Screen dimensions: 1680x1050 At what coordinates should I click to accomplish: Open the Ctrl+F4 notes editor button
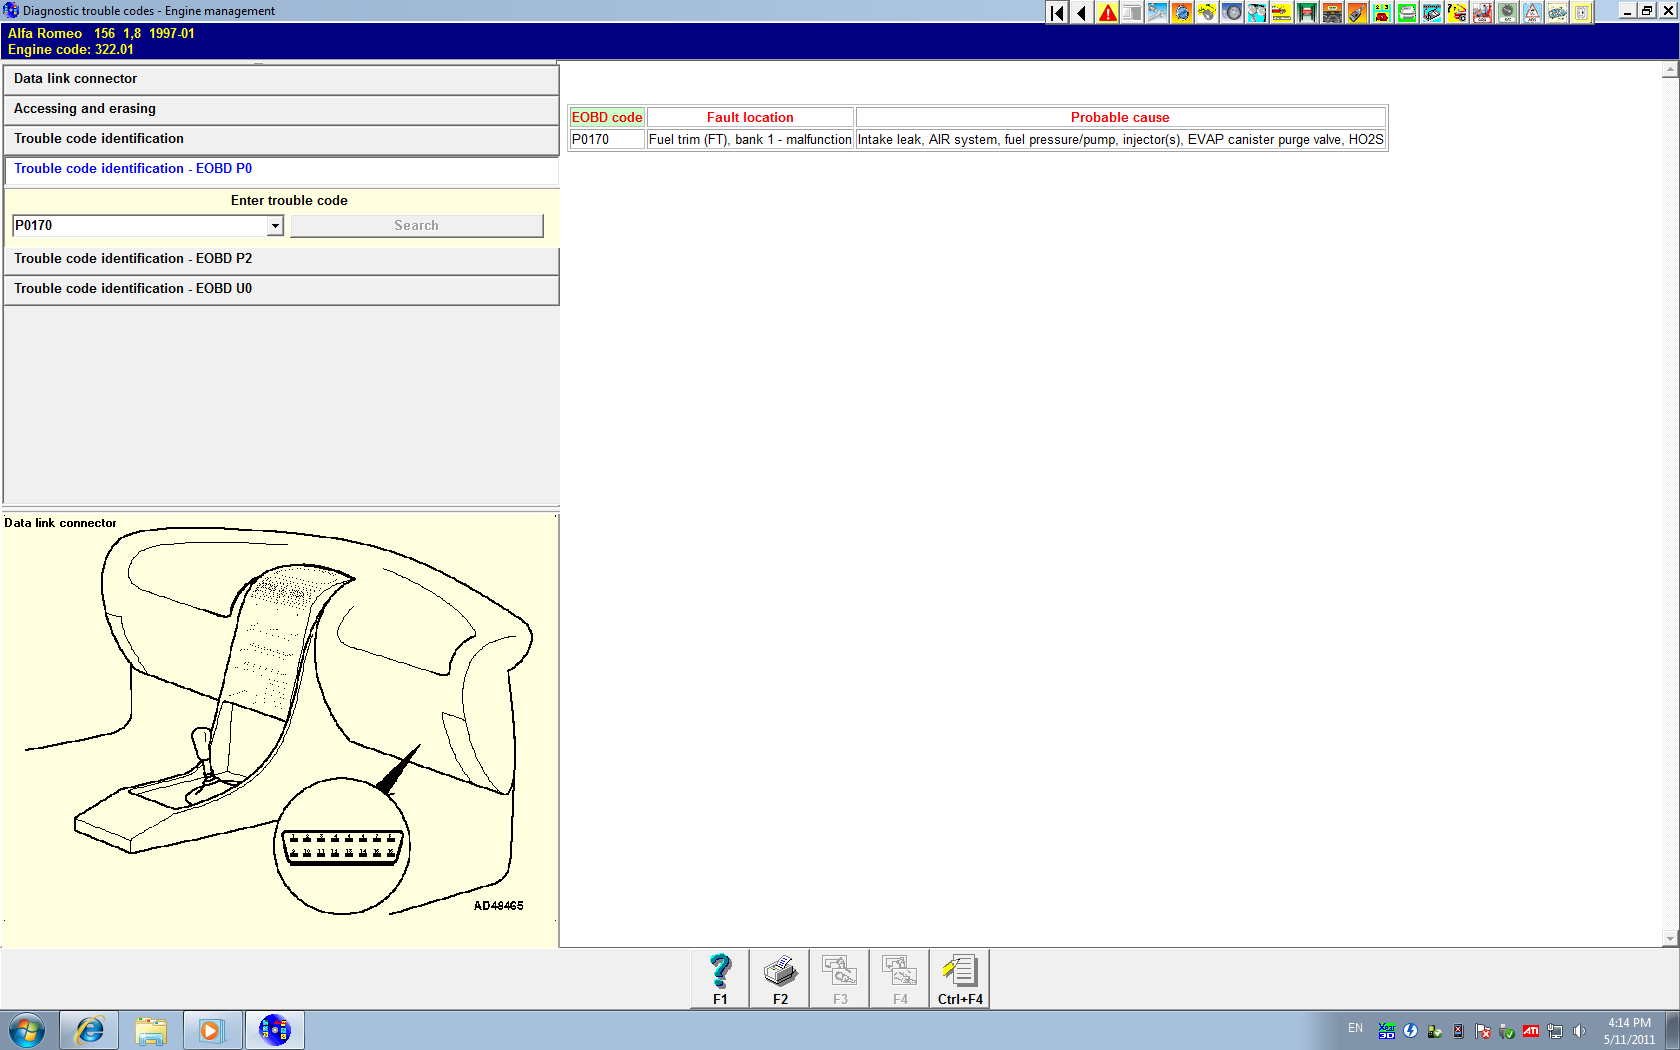coord(960,978)
